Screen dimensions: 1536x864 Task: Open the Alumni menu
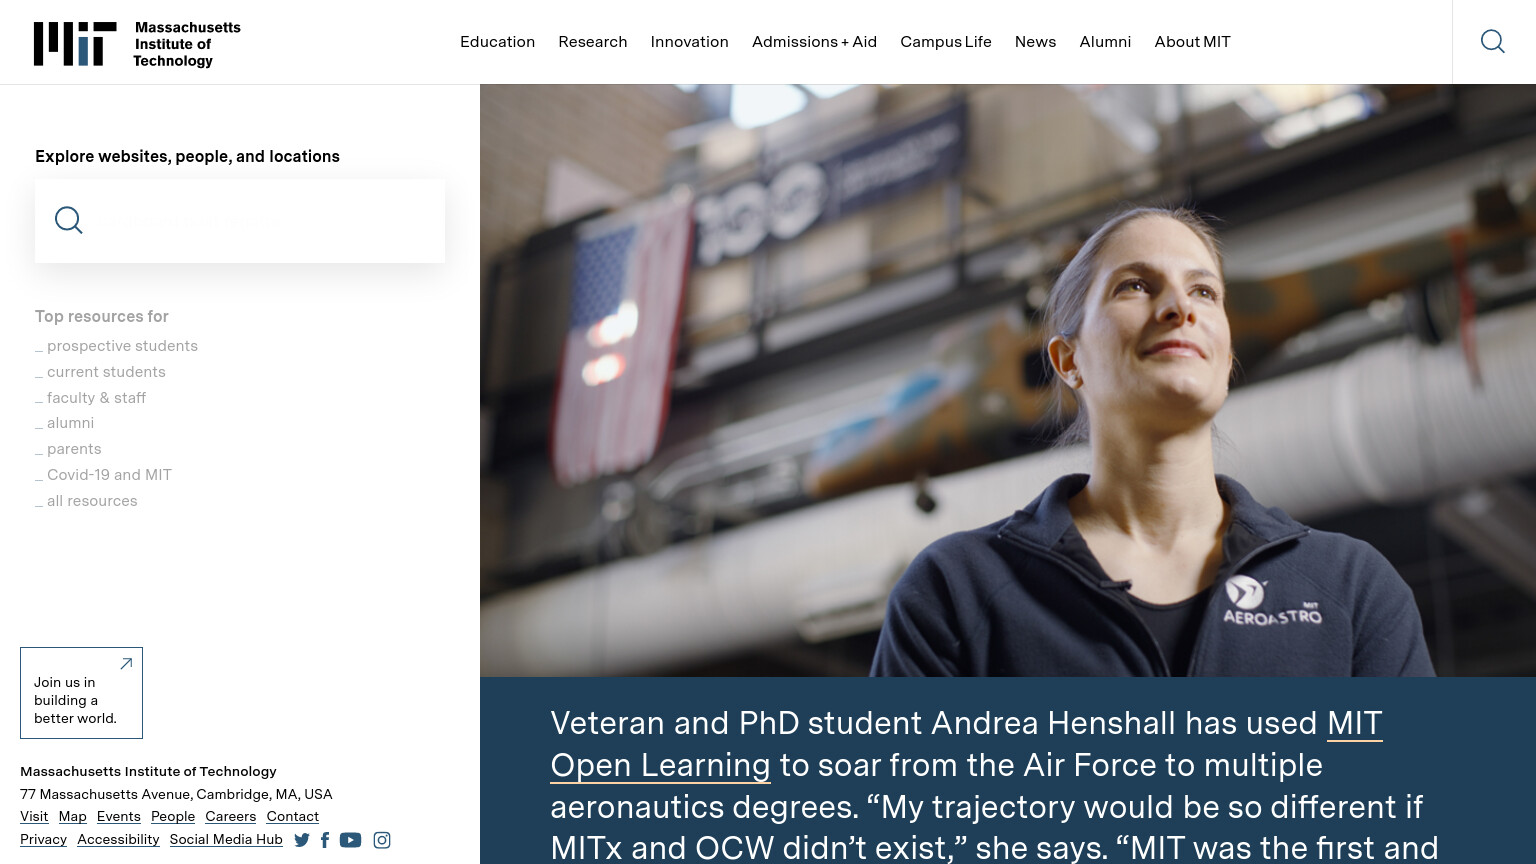[1105, 42]
